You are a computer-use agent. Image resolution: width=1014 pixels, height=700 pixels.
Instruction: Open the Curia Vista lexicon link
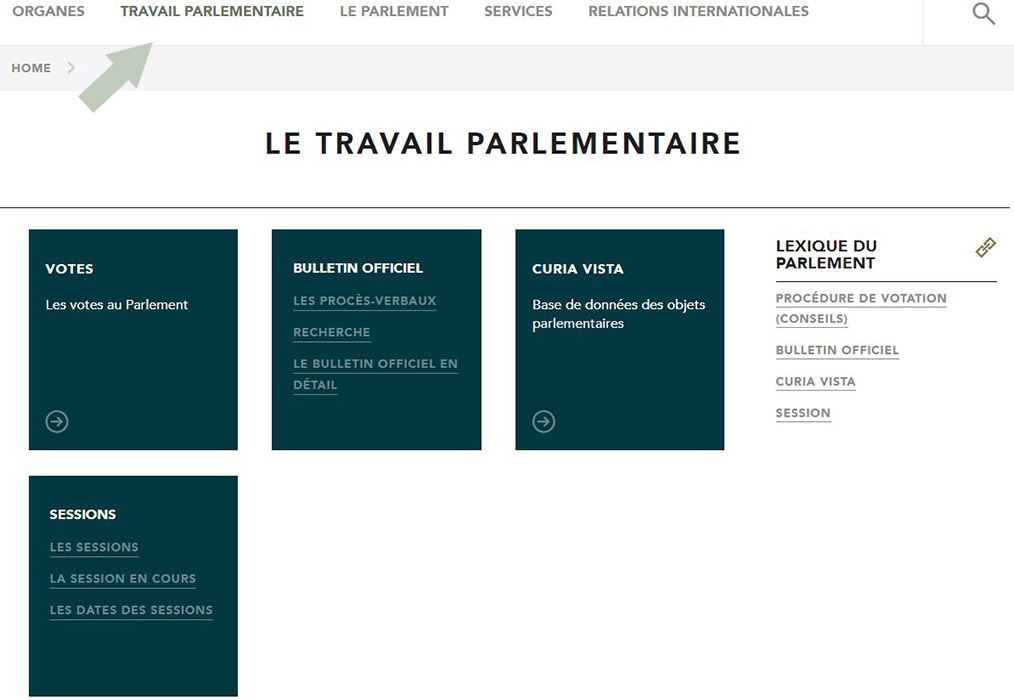(x=815, y=381)
